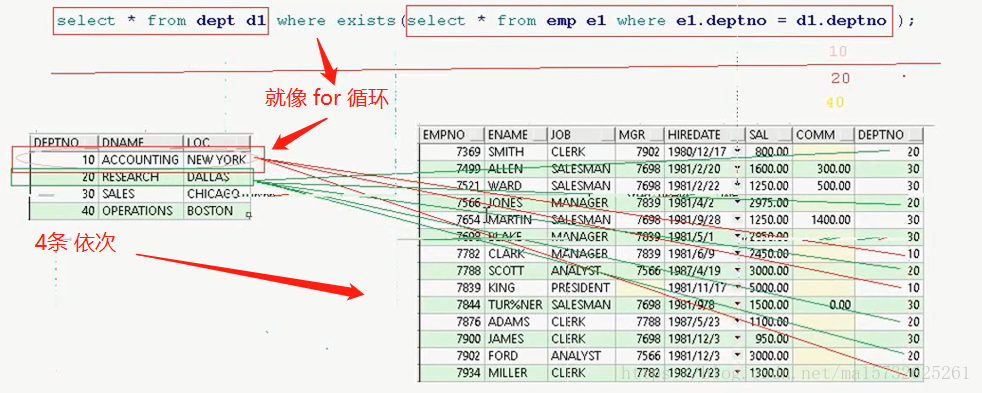Viewport: 982px width, 393px height.
Task: Open HIREDATE dropdown arrow in JONES row
Action: pos(737,203)
